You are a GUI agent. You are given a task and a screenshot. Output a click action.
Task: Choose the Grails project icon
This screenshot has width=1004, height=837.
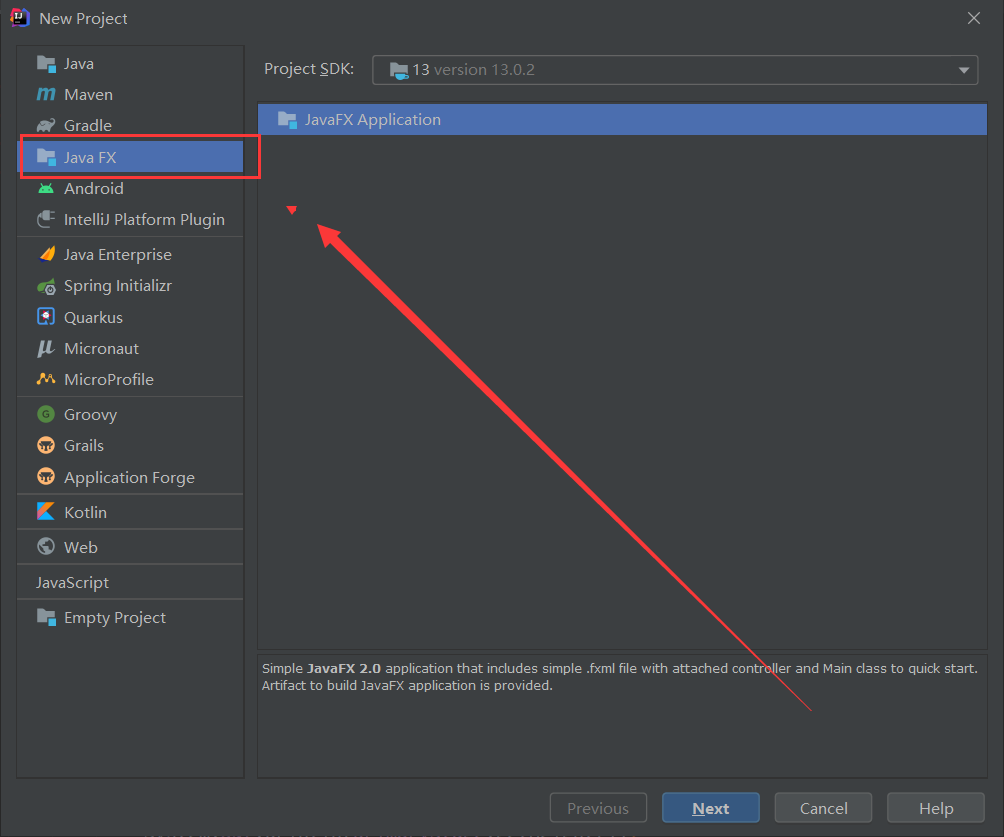[46, 445]
